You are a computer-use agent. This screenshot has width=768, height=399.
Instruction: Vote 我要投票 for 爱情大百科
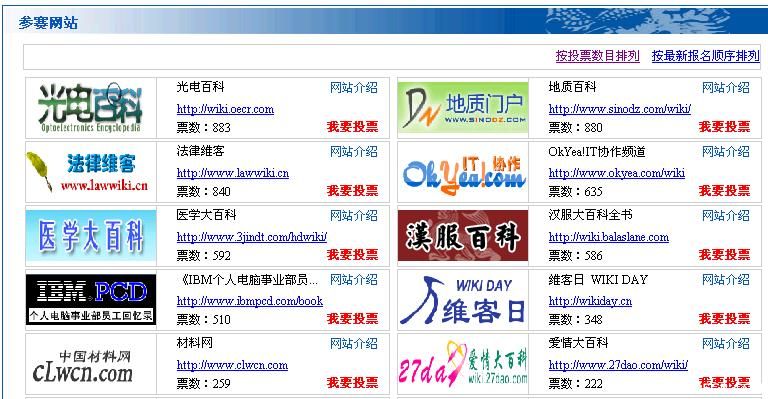(x=724, y=382)
